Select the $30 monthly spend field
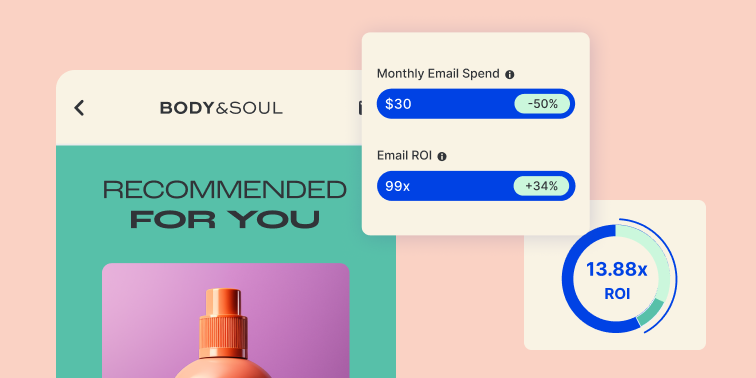The height and width of the screenshot is (378, 756). click(475, 104)
